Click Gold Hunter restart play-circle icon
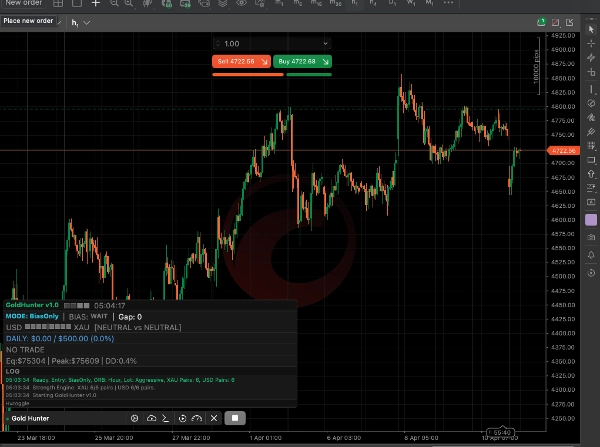 [182, 418]
